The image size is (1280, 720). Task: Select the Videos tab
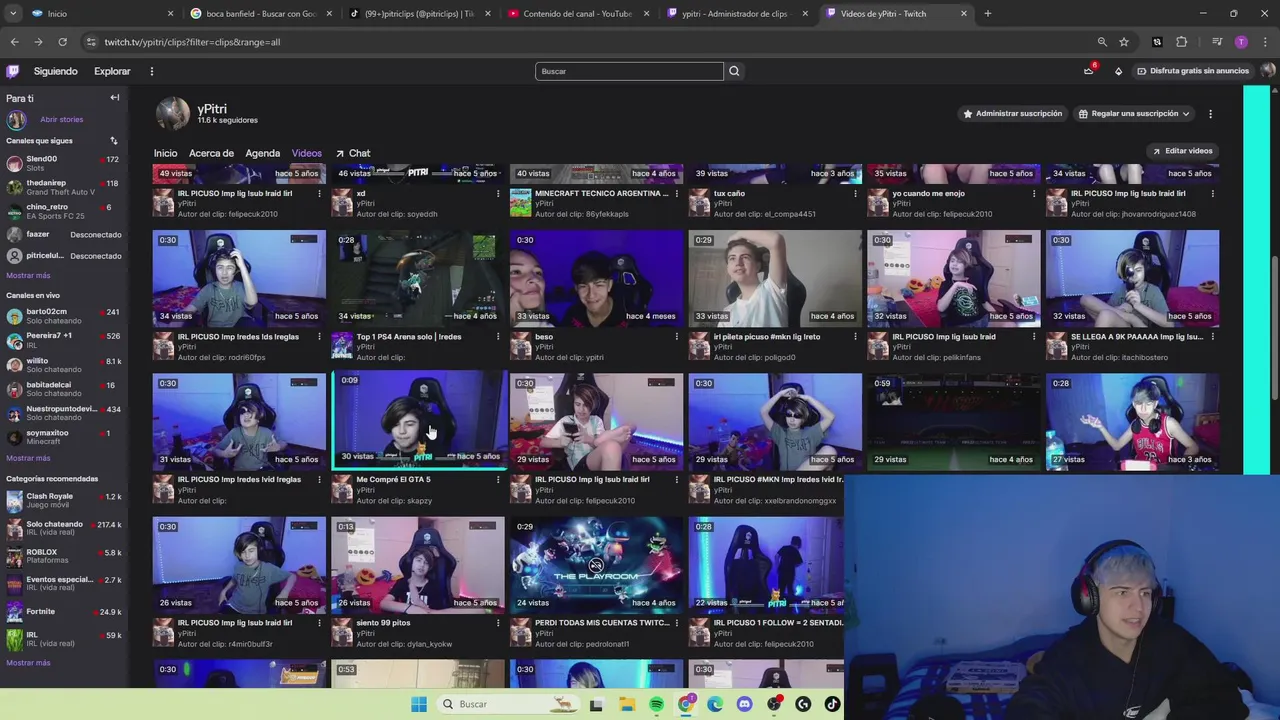click(306, 154)
